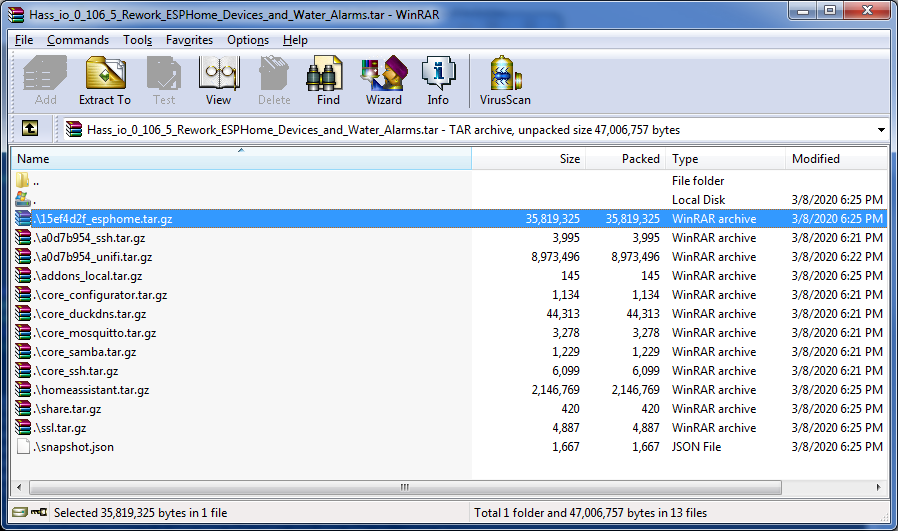Open the Tools menu
The image size is (898, 531).
137,40
